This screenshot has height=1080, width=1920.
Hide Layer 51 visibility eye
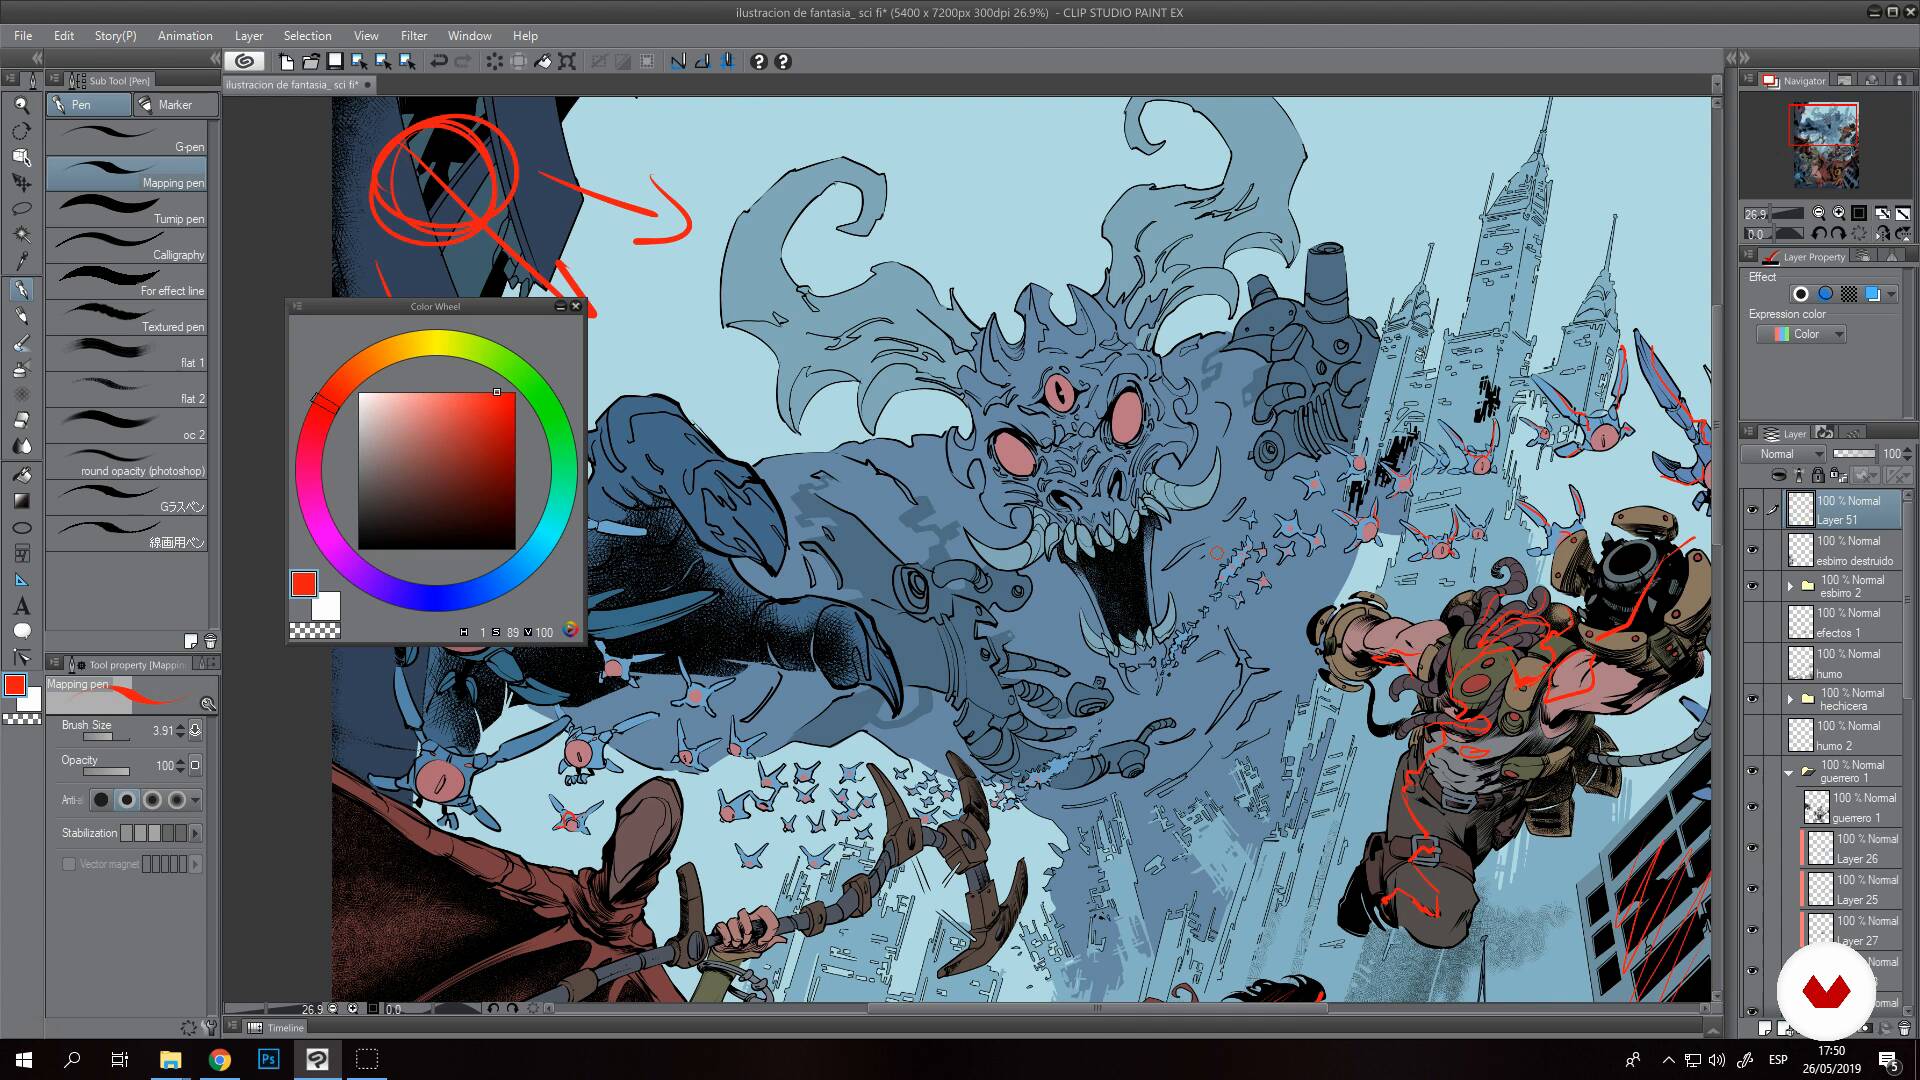tap(1752, 510)
